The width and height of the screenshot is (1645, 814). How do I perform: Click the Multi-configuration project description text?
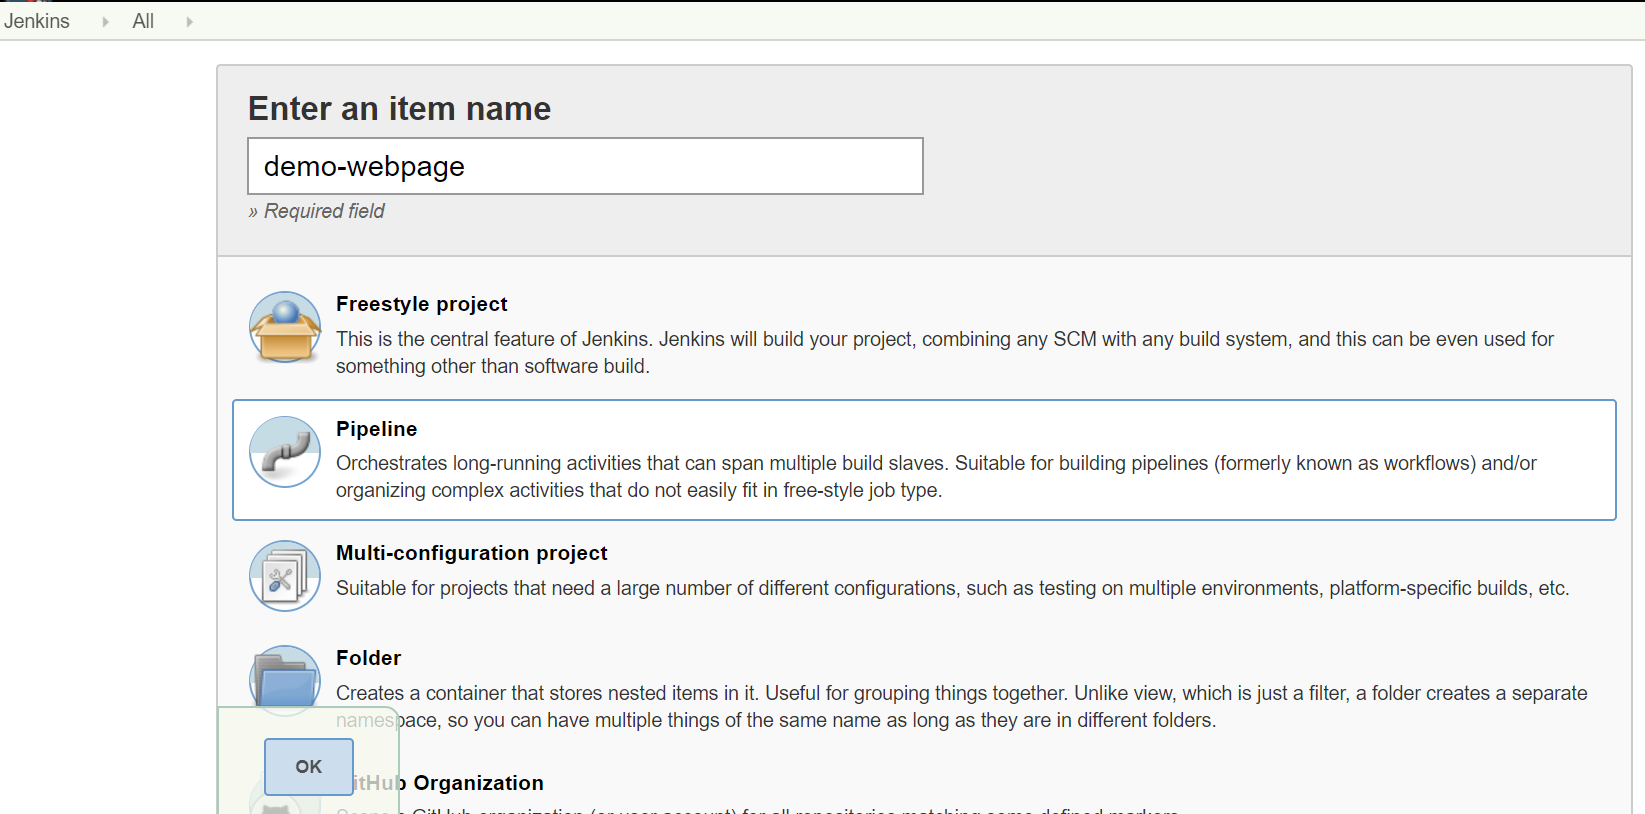tap(953, 588)
